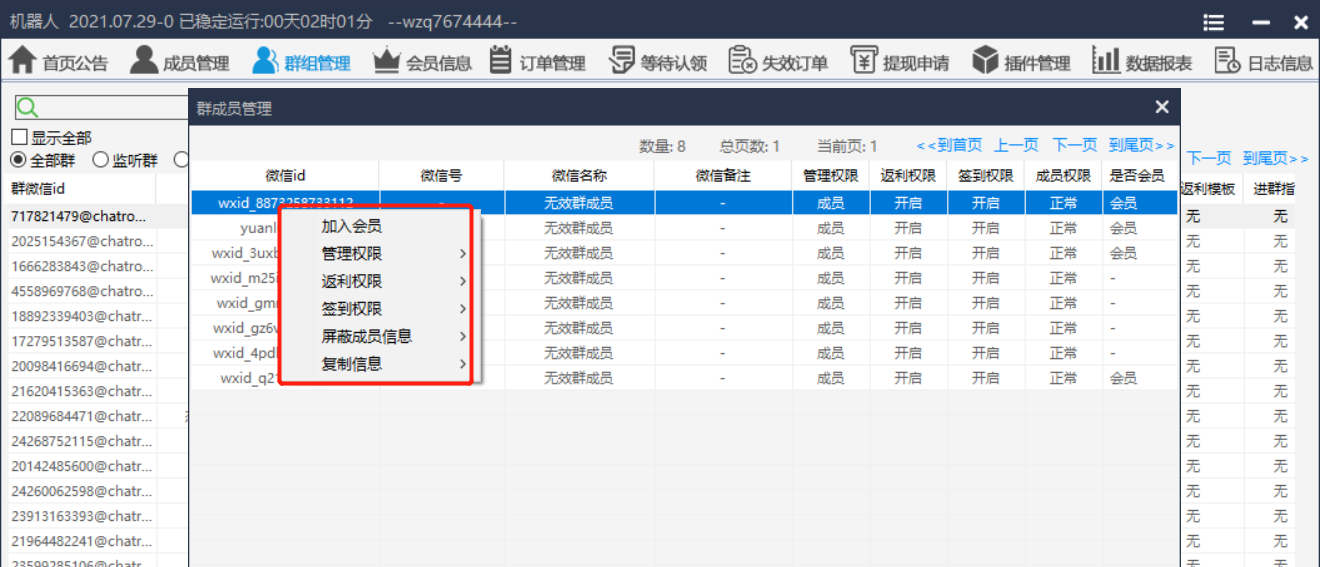Screen dimensions: 1320x567
Task: Open 订单管理 order clipboard icon
Action: (x=501, y=61)
